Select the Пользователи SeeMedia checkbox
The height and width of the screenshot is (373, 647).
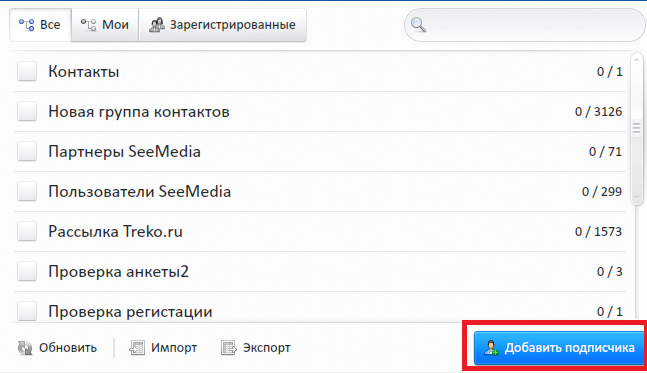(x=27, y=191)
